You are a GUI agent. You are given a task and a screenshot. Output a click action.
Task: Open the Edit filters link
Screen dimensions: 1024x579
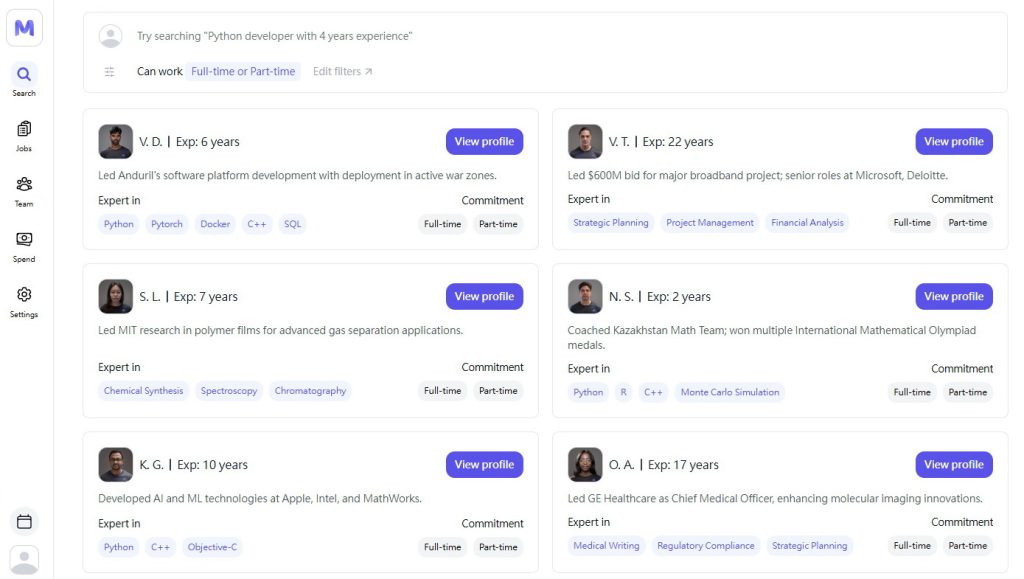click(342, 72)
